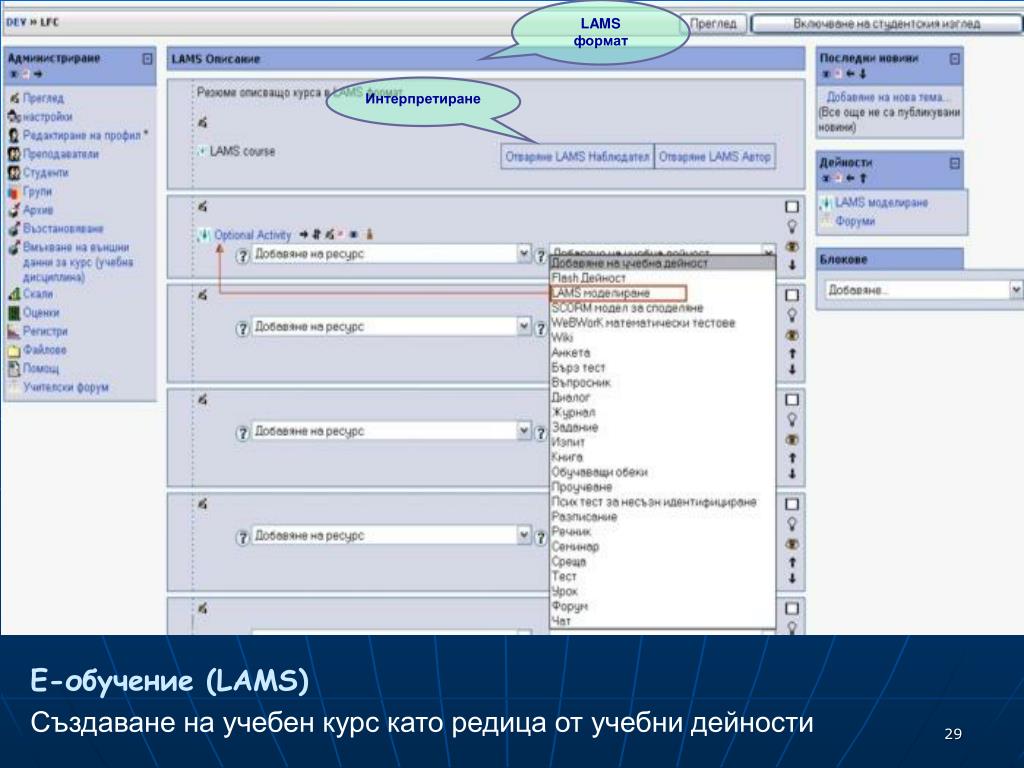Click the Възстановяване icon
The image size is (1024, 768).
pos(14,229)
